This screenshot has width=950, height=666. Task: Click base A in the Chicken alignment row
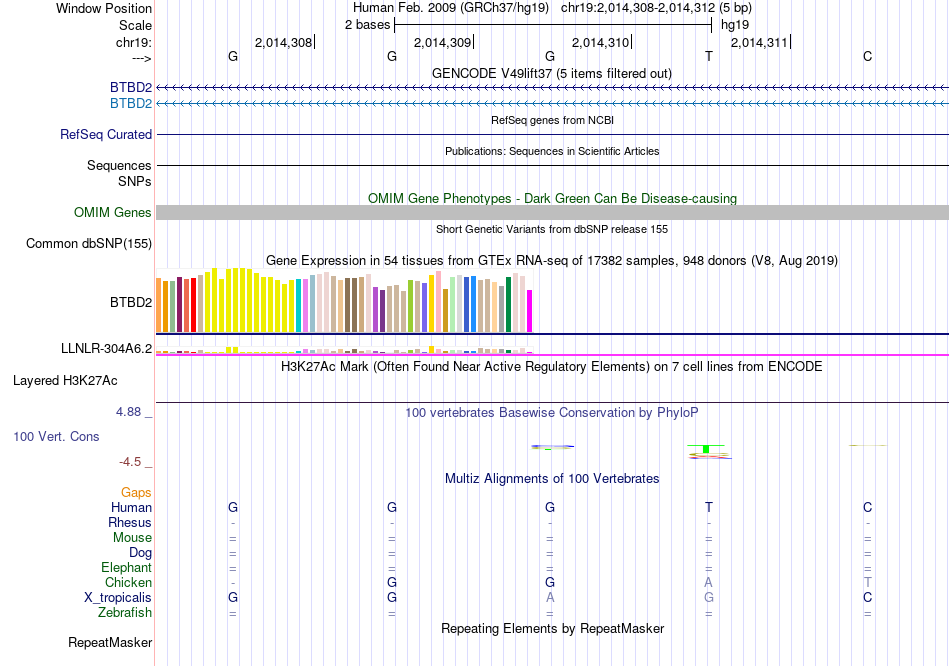(709, 582)
